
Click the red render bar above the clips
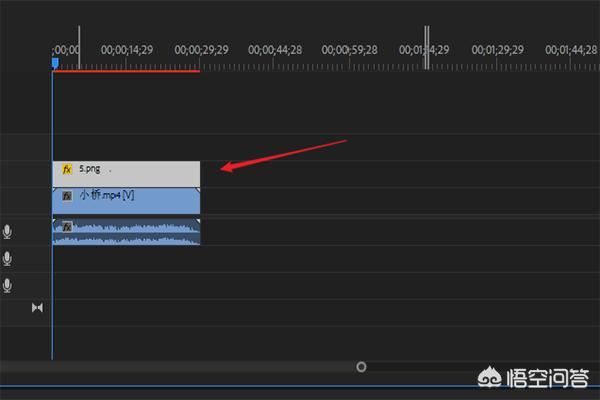tap(125, 71)
